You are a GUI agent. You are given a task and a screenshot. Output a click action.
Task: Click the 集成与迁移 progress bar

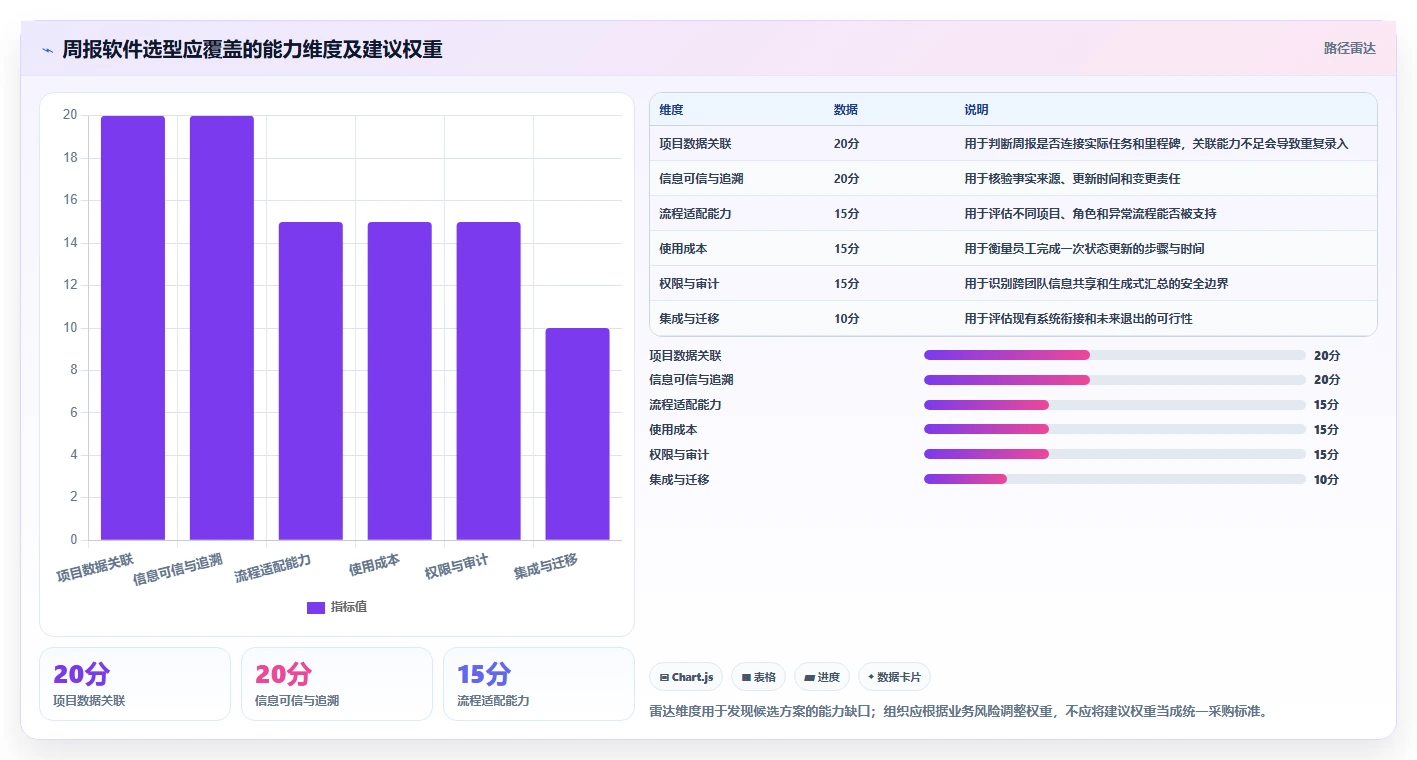tap(1115, 479)
